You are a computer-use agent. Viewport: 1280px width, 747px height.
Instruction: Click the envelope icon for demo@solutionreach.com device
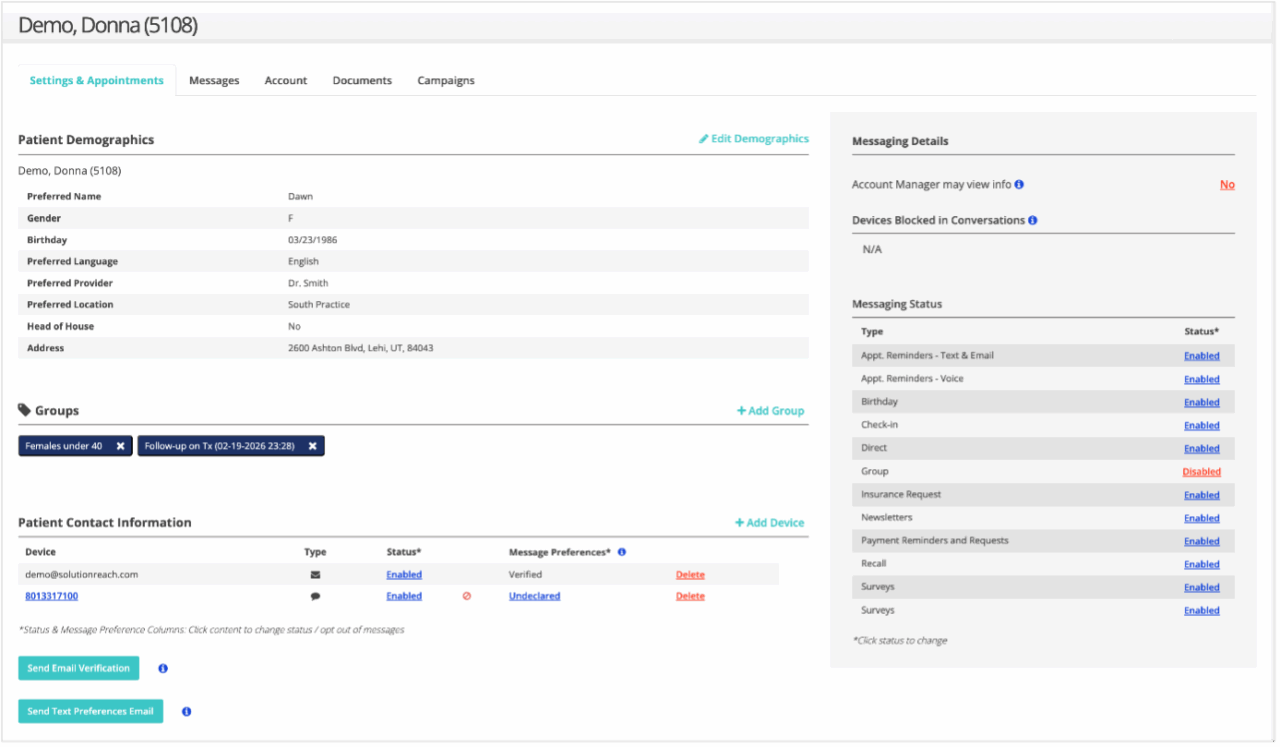coord(316,574)
